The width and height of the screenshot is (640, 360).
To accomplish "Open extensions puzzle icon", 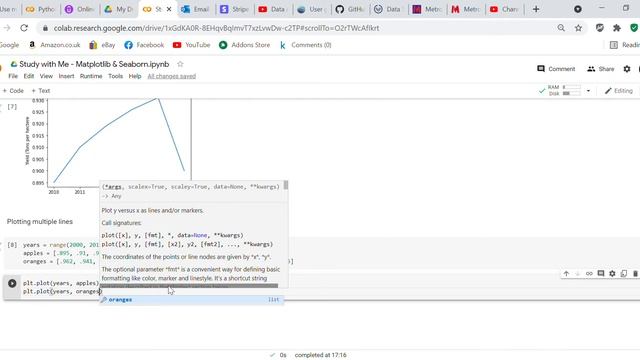I will 617,28.
